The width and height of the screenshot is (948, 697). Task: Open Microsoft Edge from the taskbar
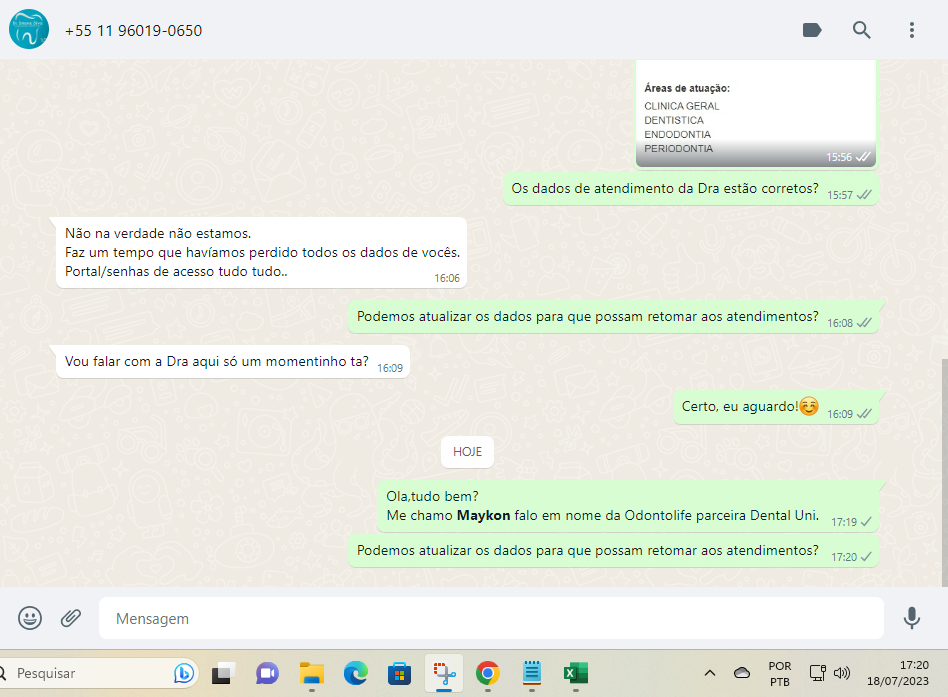click(x=356, y=673)
